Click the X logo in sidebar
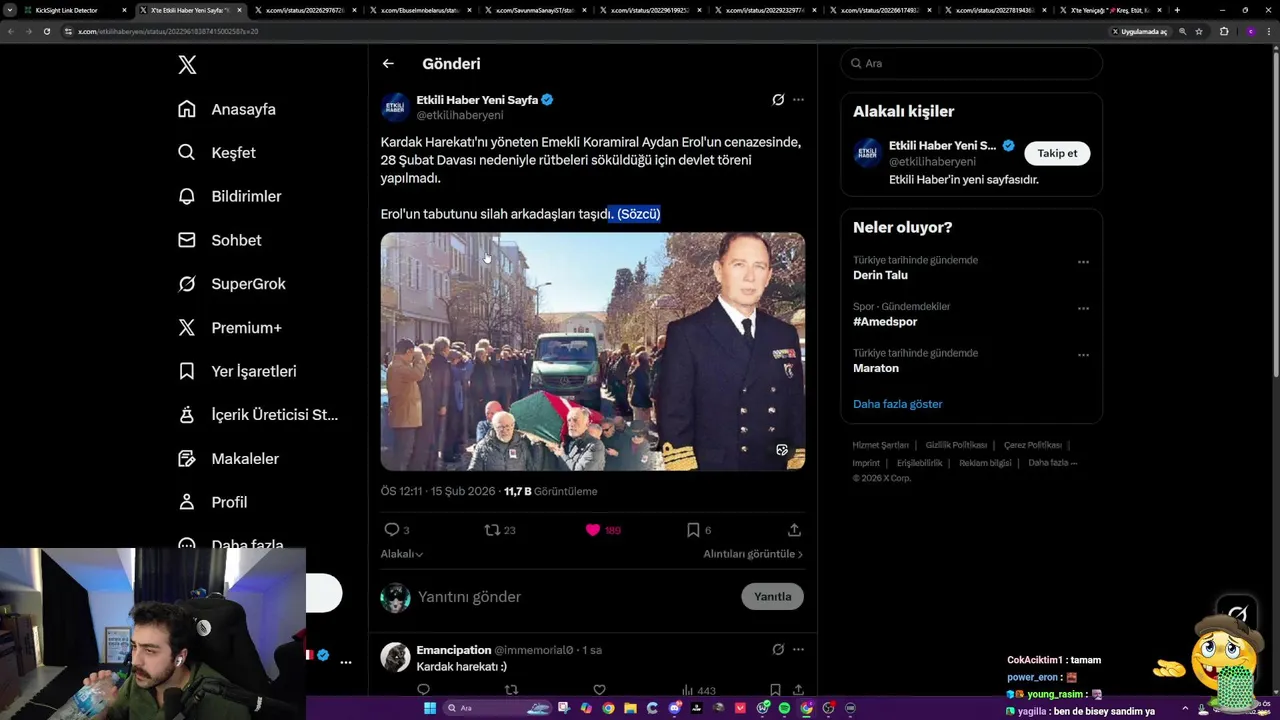Image resolution: width=1280 pixels, height=720 pixels. (x=187, y=65)
